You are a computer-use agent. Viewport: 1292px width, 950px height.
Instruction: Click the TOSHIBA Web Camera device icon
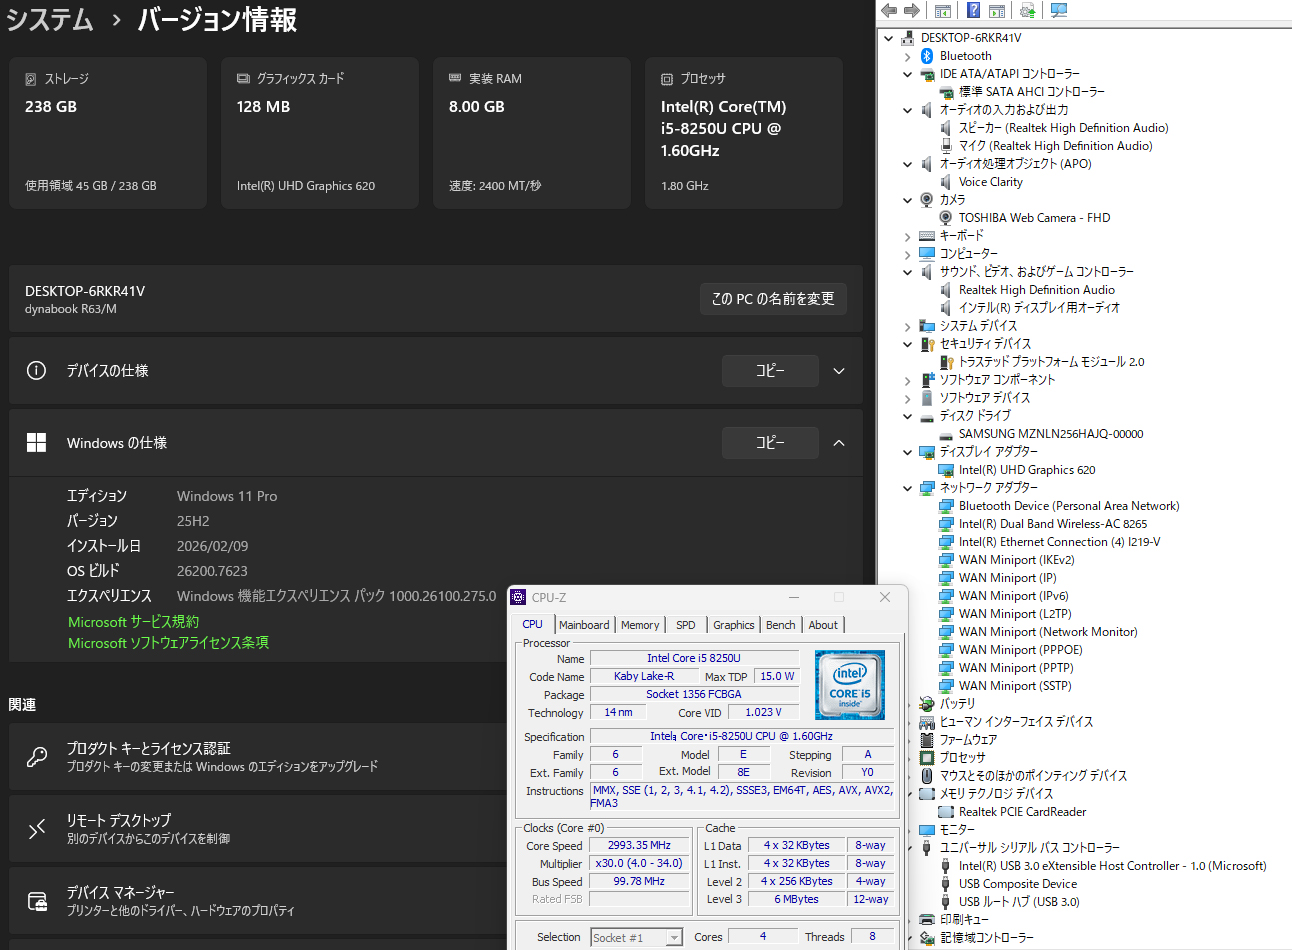point(945,218)
